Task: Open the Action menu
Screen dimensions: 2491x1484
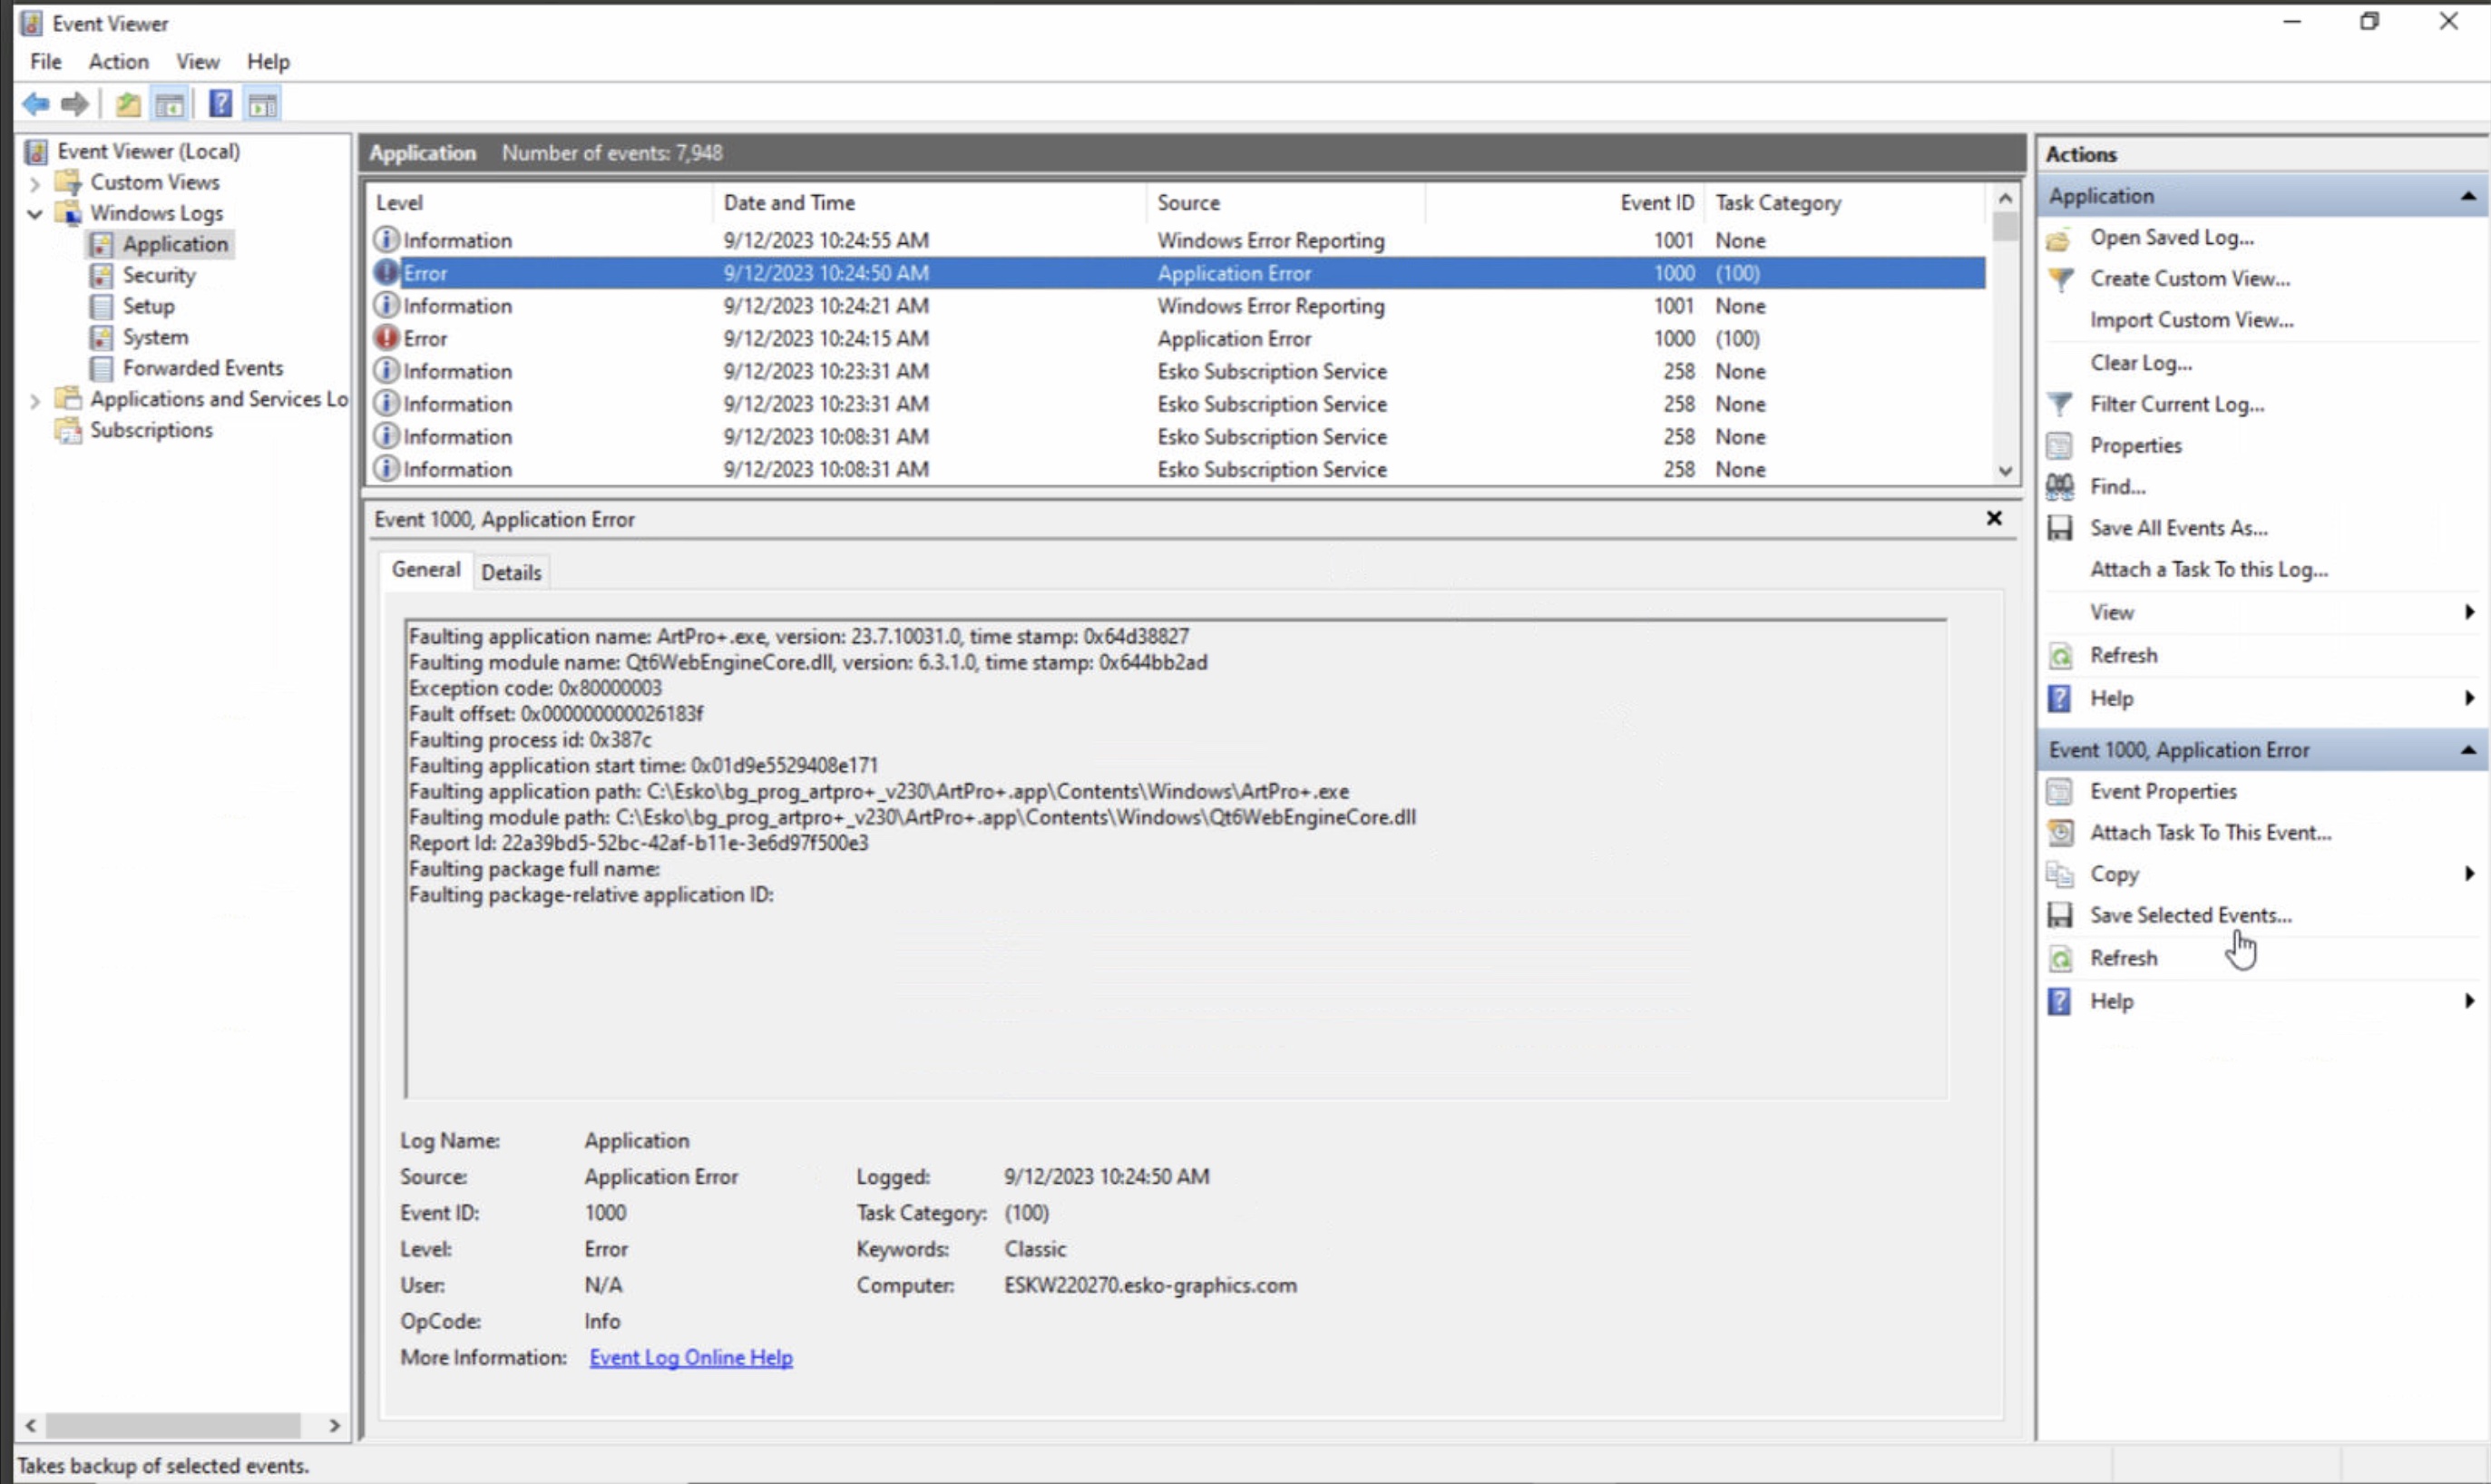Action: click(x=118, y=61)
